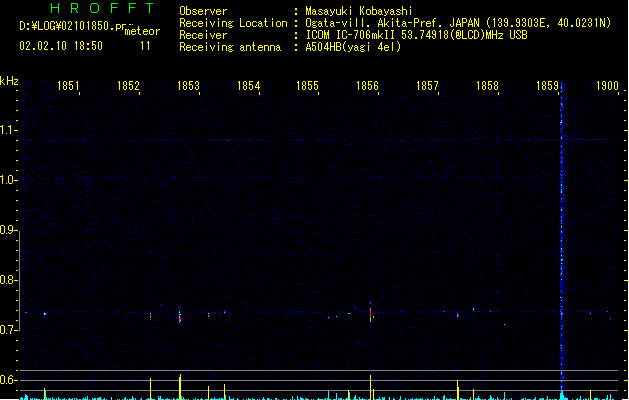Click the 0.7 kHz frequency label

[x=8, y=330]
